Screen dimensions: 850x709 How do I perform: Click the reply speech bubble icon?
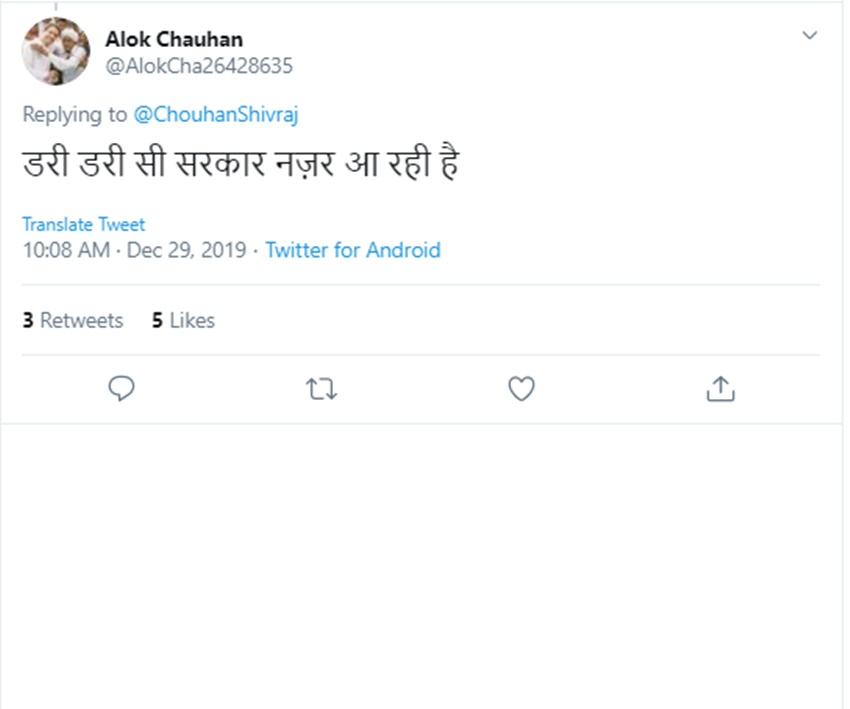(121, 389)
